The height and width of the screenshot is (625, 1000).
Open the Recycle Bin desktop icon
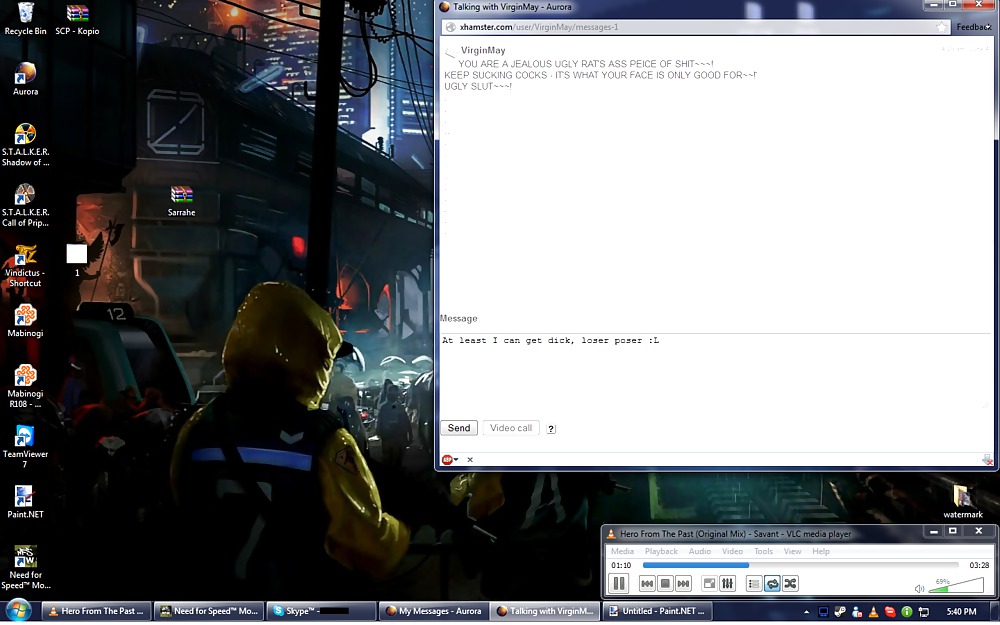[x=26, y=18]
